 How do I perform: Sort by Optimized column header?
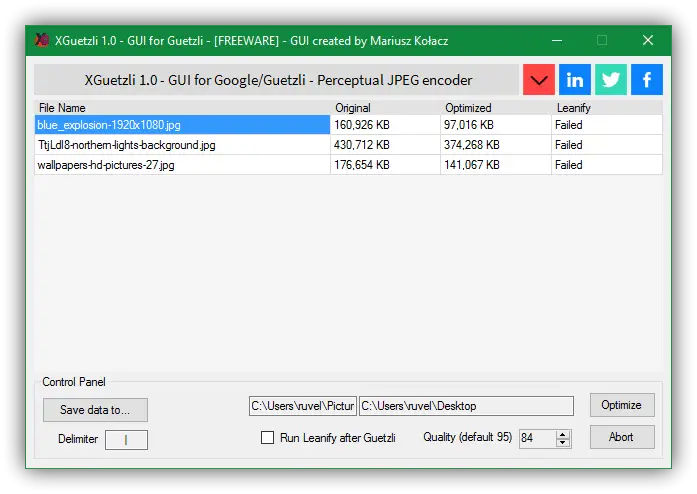click(496, 108)
